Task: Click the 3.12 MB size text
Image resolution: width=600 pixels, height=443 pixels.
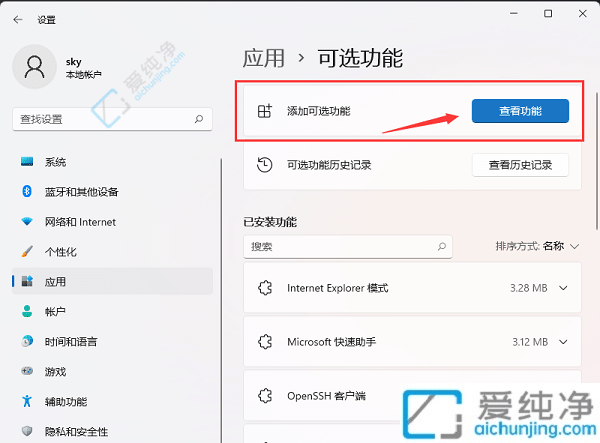Action: (x=530, y=342)
